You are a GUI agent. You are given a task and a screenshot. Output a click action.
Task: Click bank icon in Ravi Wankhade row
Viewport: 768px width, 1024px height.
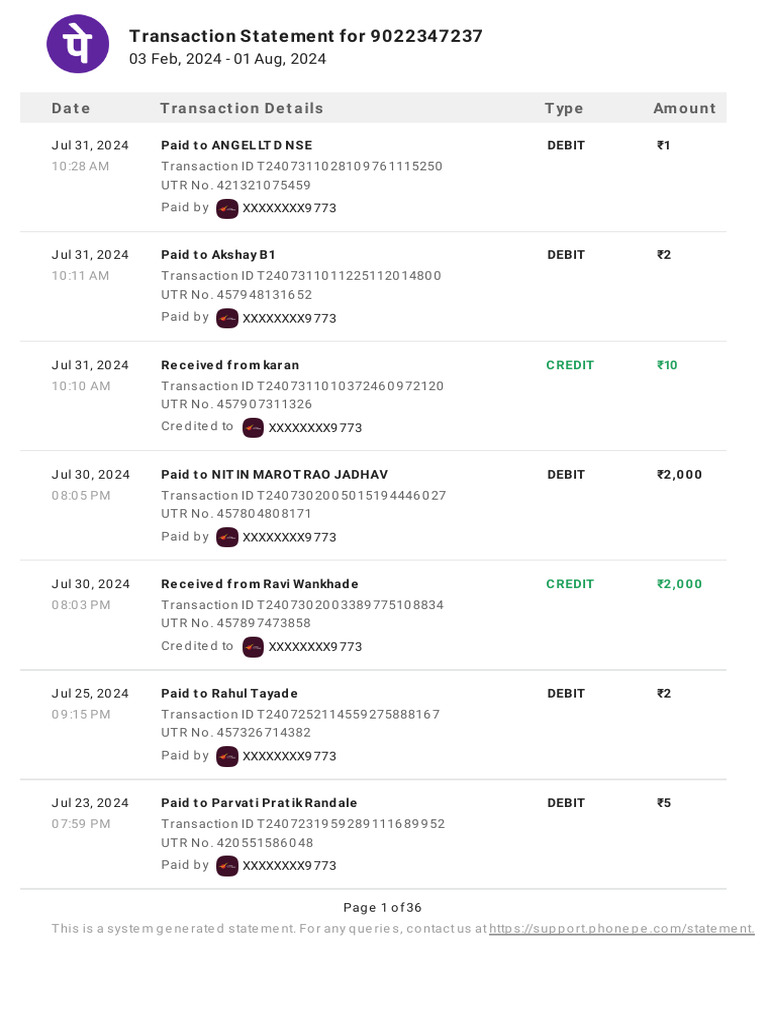click(x=253, y=647)
